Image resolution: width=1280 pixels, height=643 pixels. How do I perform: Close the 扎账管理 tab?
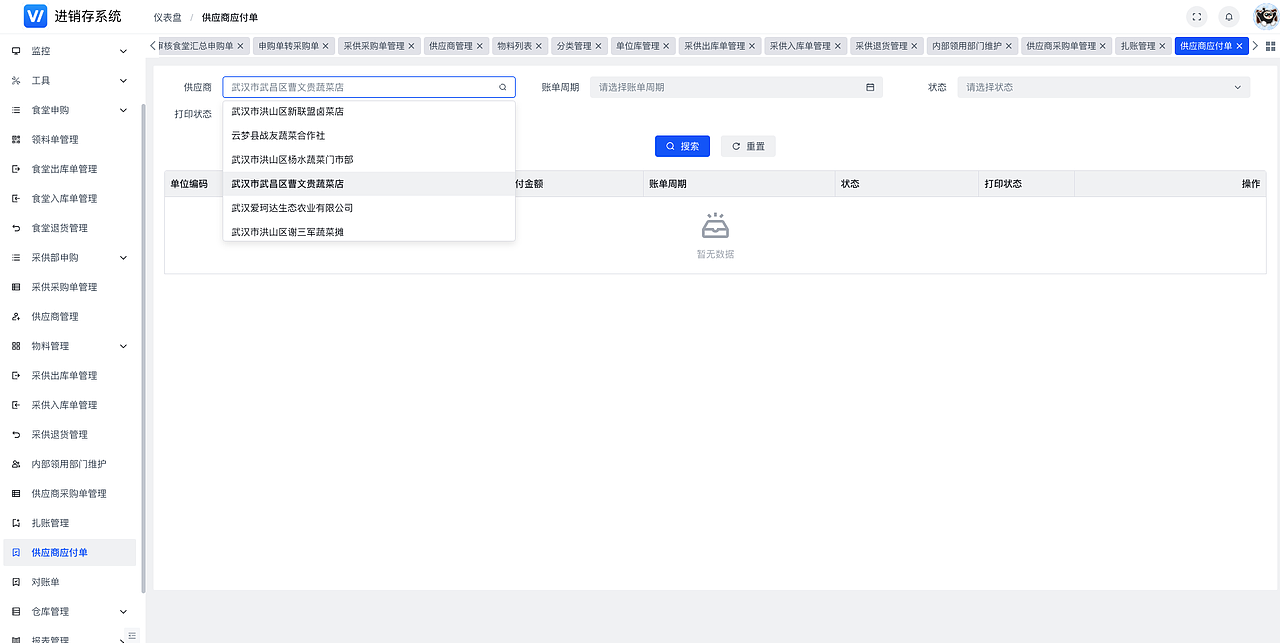tap(1163, 46)
